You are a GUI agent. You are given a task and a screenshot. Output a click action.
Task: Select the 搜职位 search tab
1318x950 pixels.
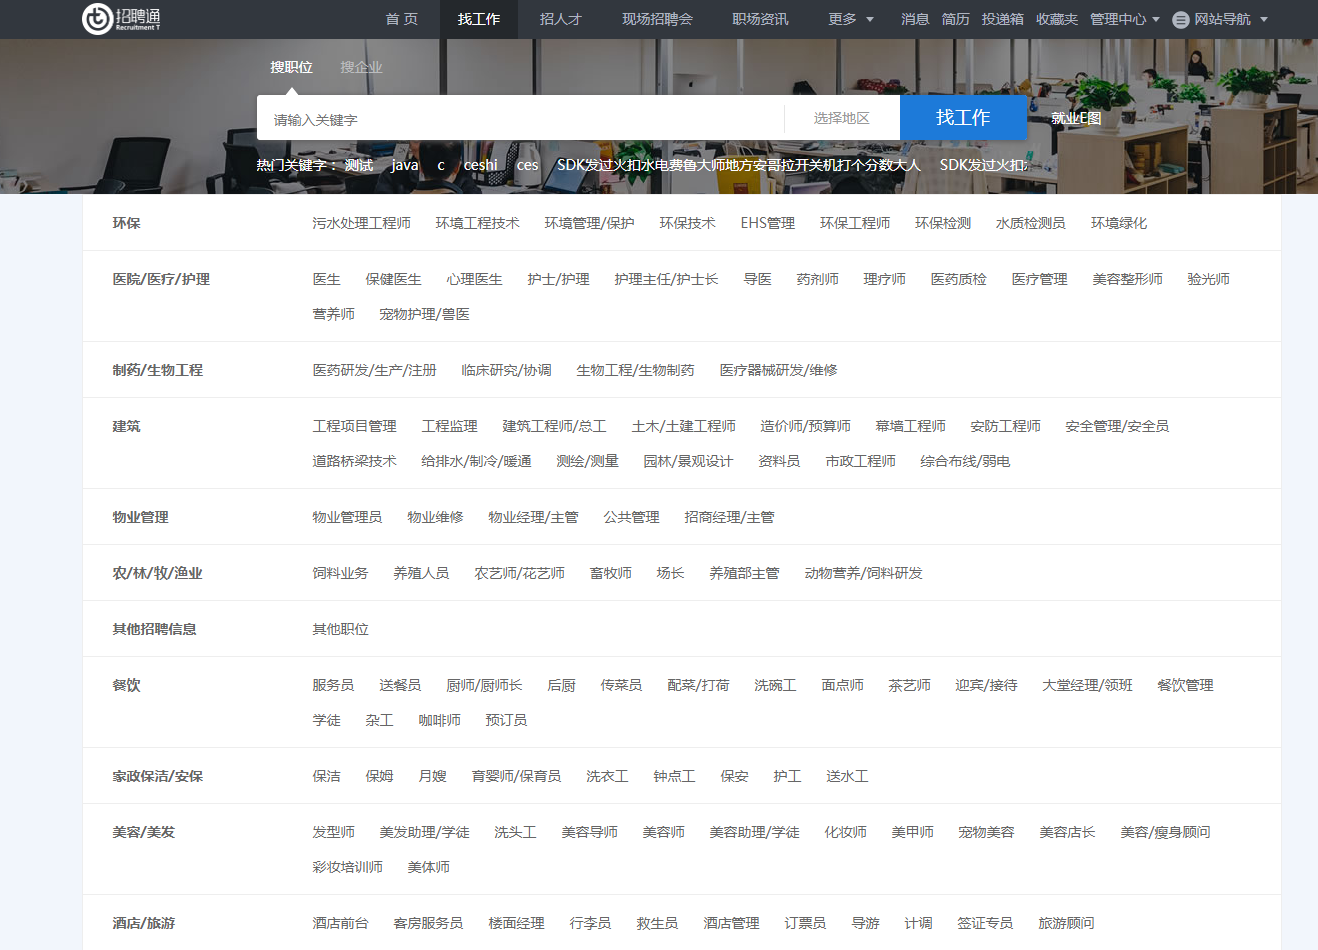(291, 67)
